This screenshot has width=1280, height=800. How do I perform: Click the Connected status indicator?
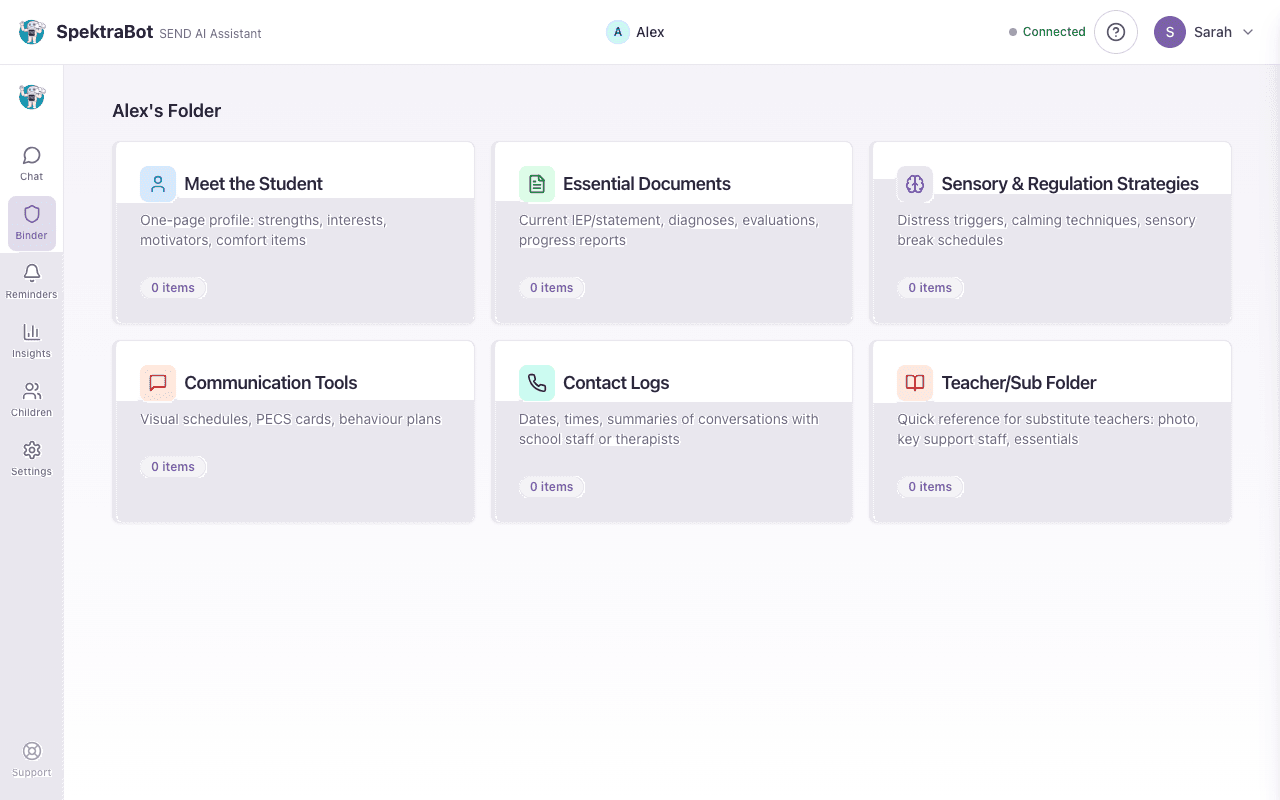(x=1047, y=32)
